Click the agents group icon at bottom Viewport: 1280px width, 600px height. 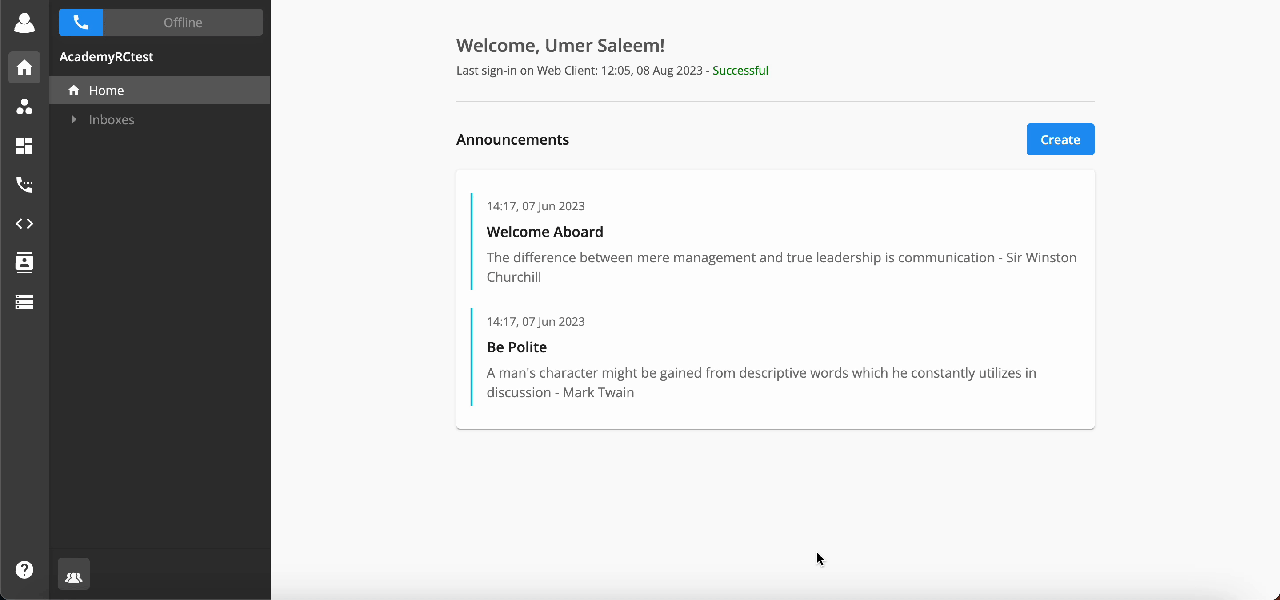(x=74, y=575)
